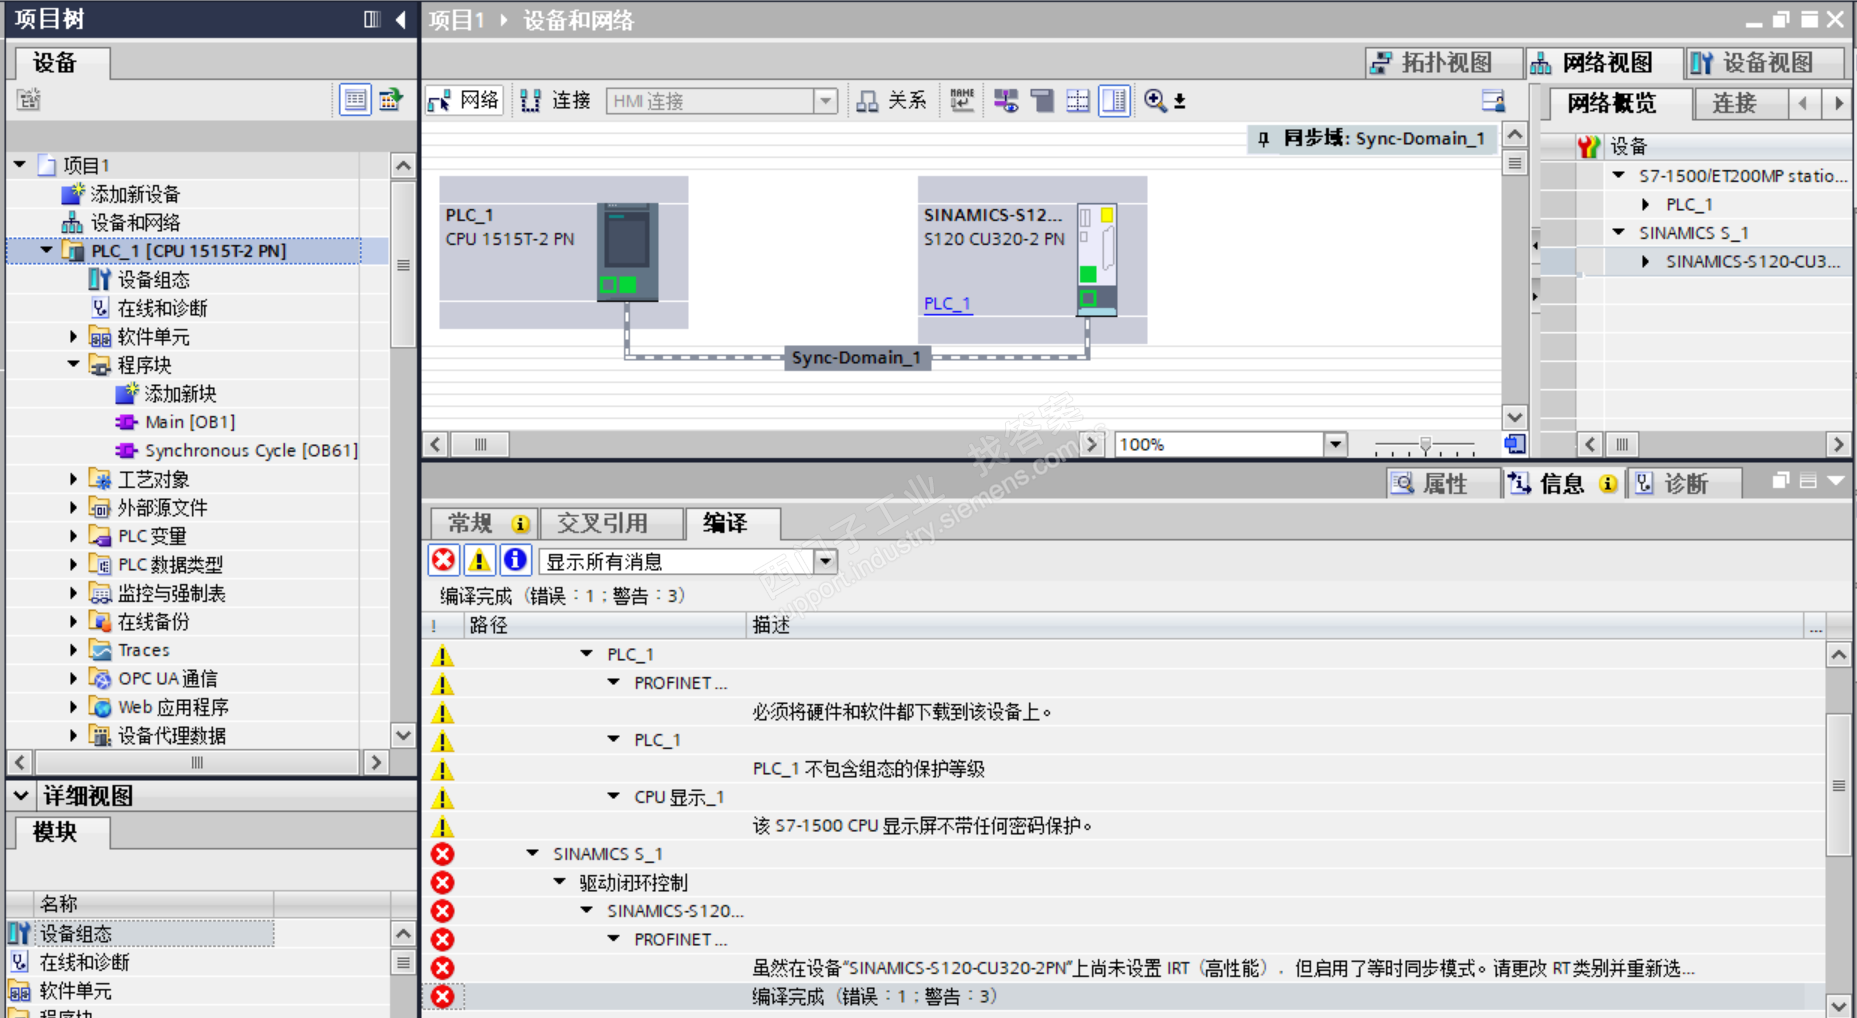The height and width of the screenshot is (1018, 1857).
Task: Toggle the red error message filter
Action: click(443, 560)
